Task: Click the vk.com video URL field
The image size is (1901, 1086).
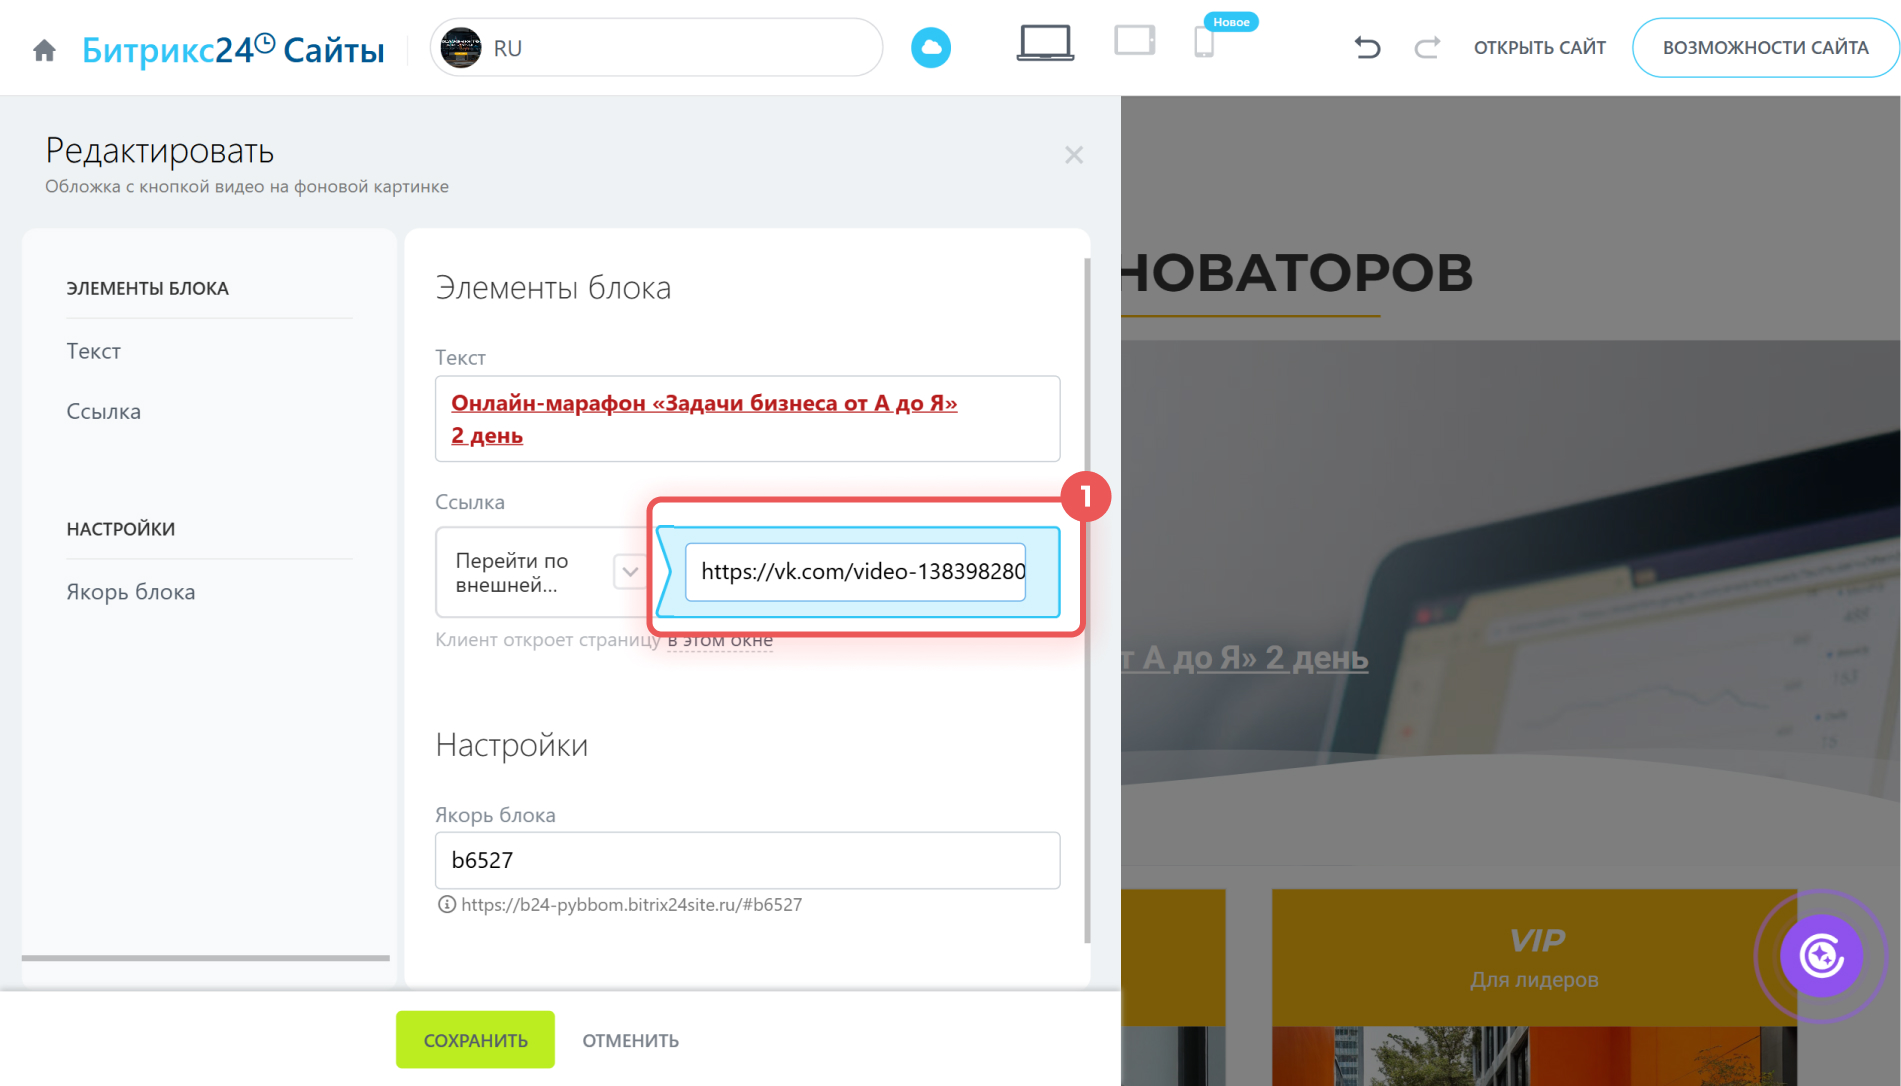Action: 855,571
